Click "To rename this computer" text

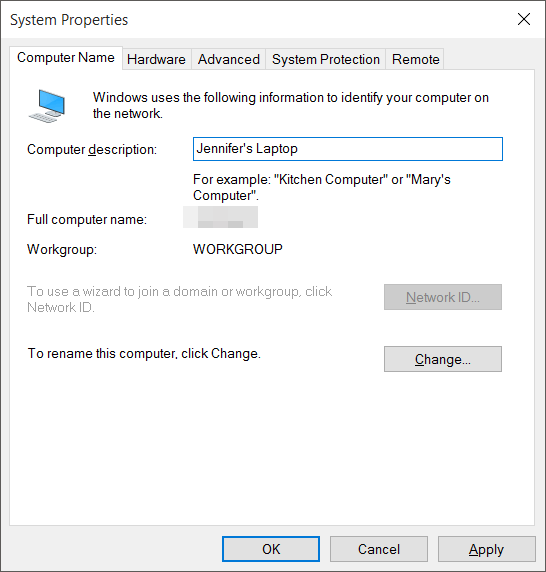tap(144, 353)
